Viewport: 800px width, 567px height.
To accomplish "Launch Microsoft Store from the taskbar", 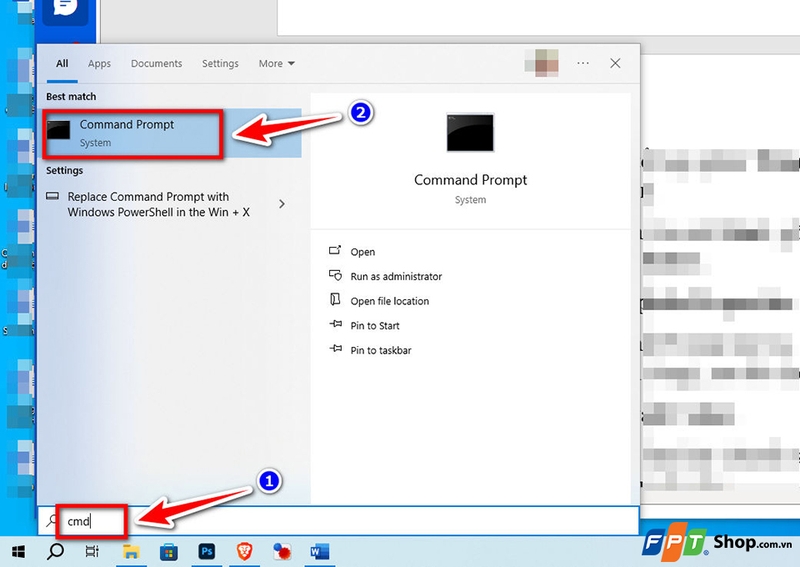I will [x=169, y=552].
